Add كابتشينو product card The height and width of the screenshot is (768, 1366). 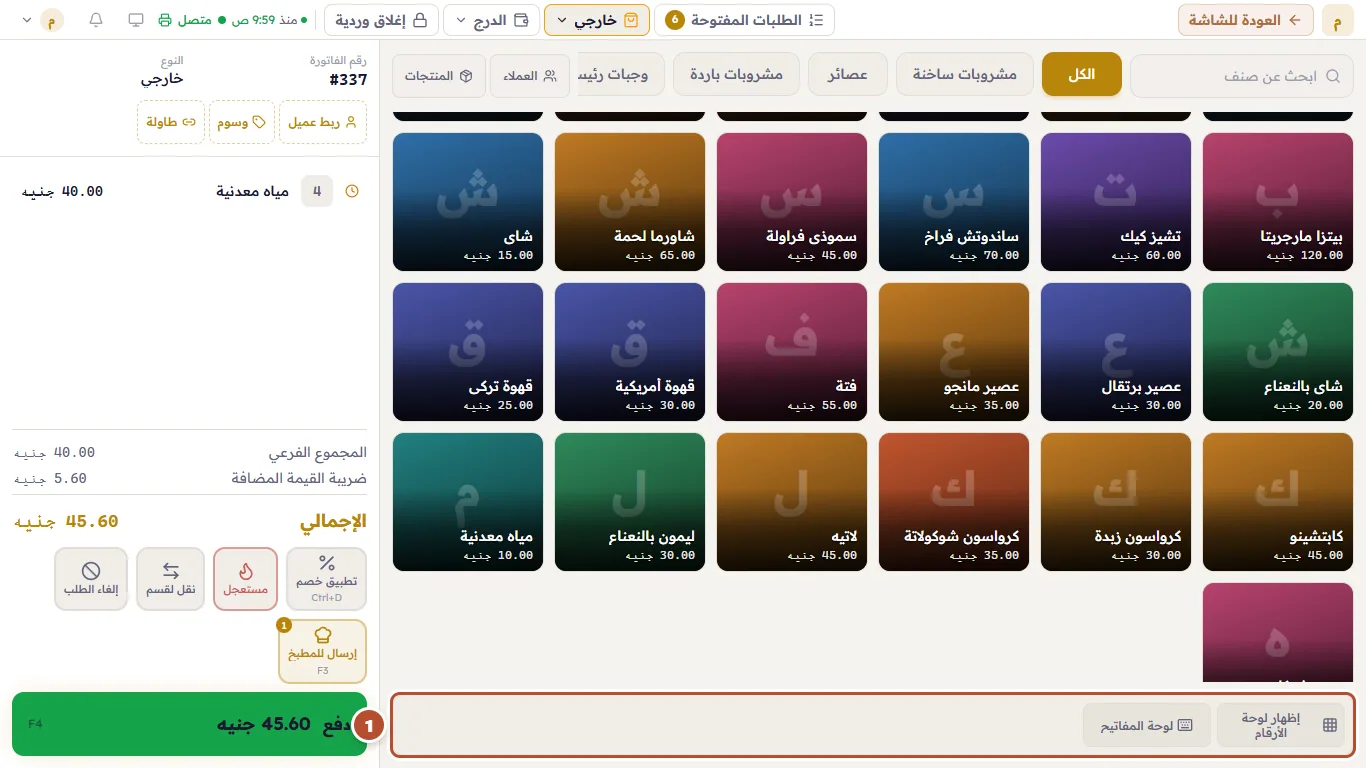(x=1278, y=502)
